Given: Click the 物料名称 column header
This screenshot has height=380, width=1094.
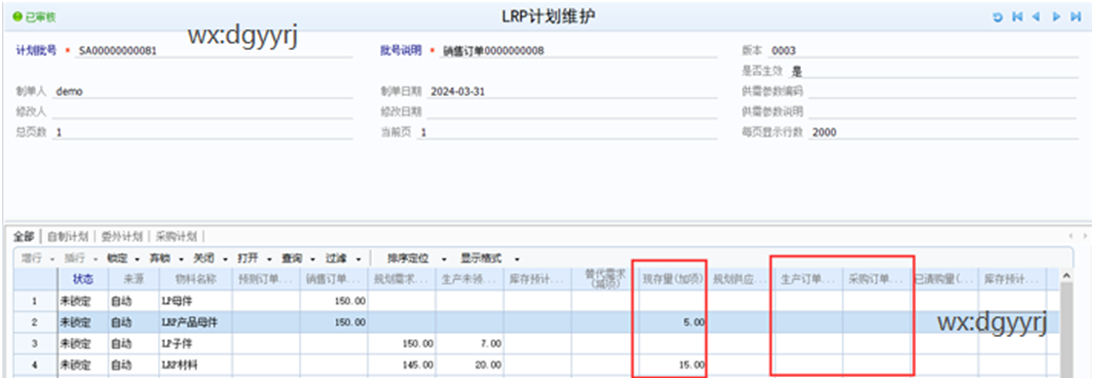Looking at the screenshot, I should (195, 279).
